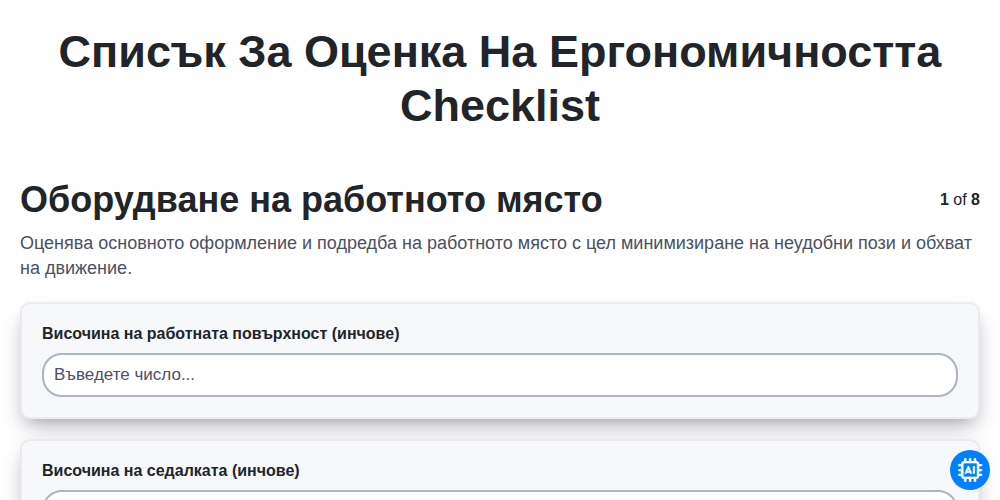Click the 'Височина на седалката (инчове)' label
The width and height of the screenshot is (1000, 500).
point(171,471)
